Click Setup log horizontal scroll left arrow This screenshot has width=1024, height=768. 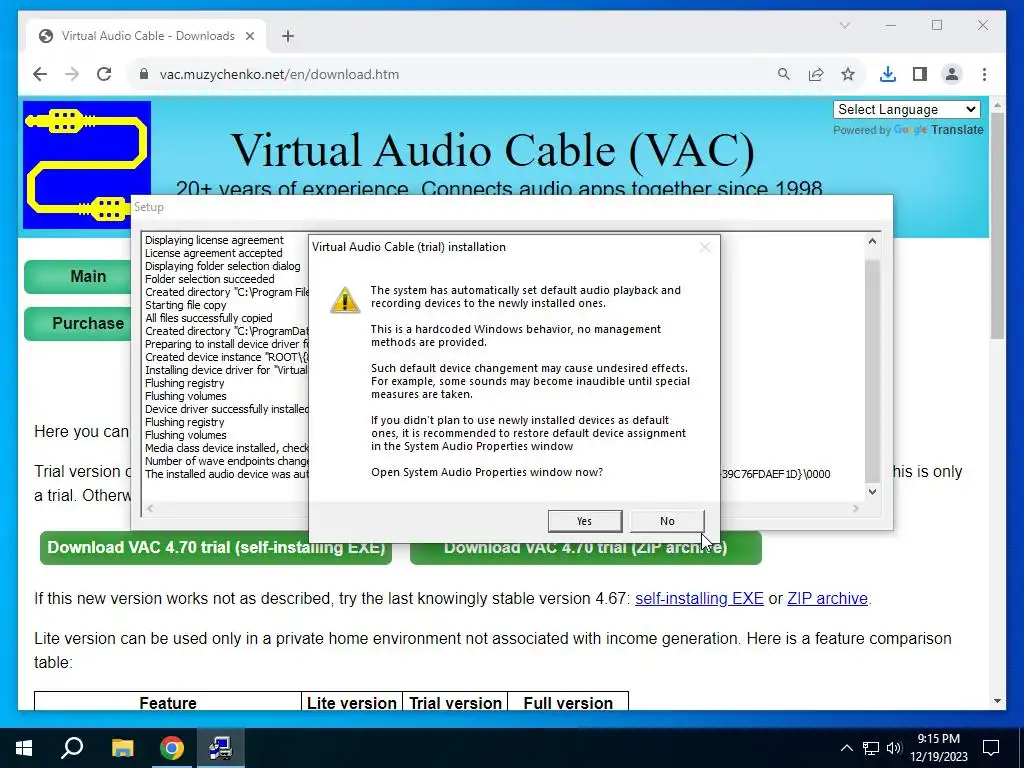(x=150, y=508)
